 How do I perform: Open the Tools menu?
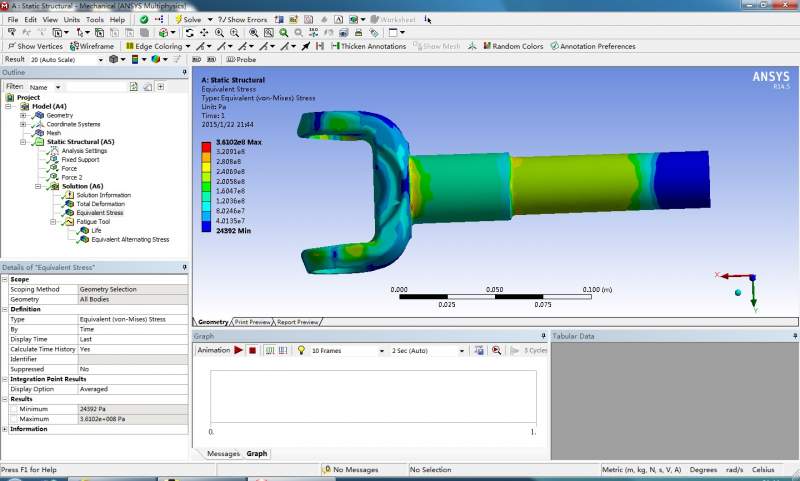click(x=95, y=19)
